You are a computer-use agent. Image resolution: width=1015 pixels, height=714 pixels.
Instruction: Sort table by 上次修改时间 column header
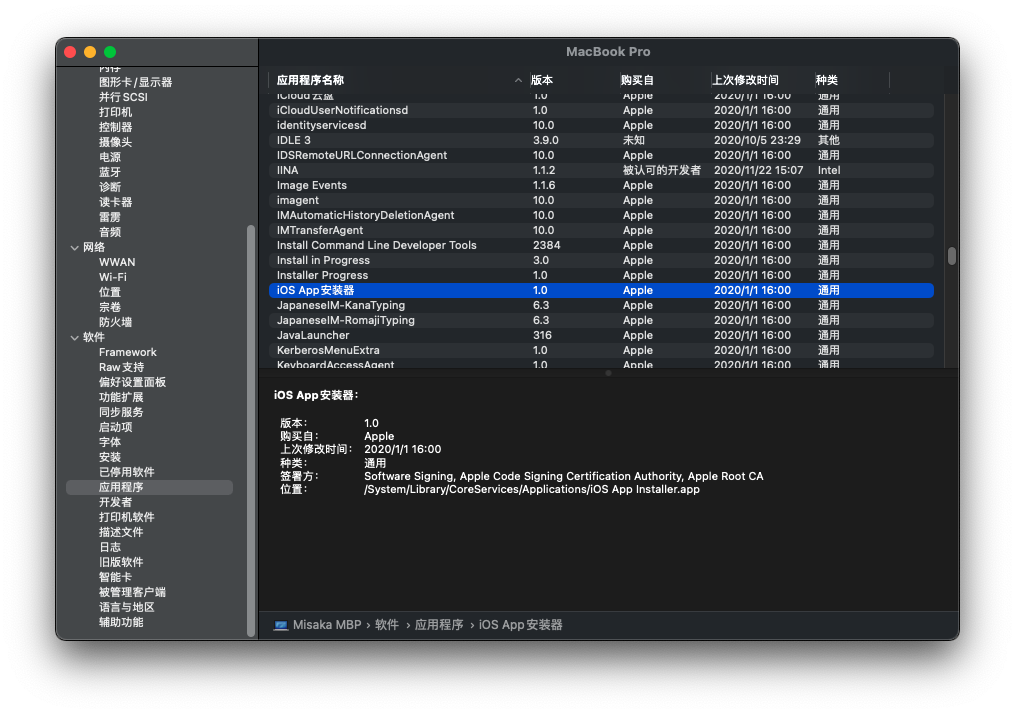tap(745, 80)
